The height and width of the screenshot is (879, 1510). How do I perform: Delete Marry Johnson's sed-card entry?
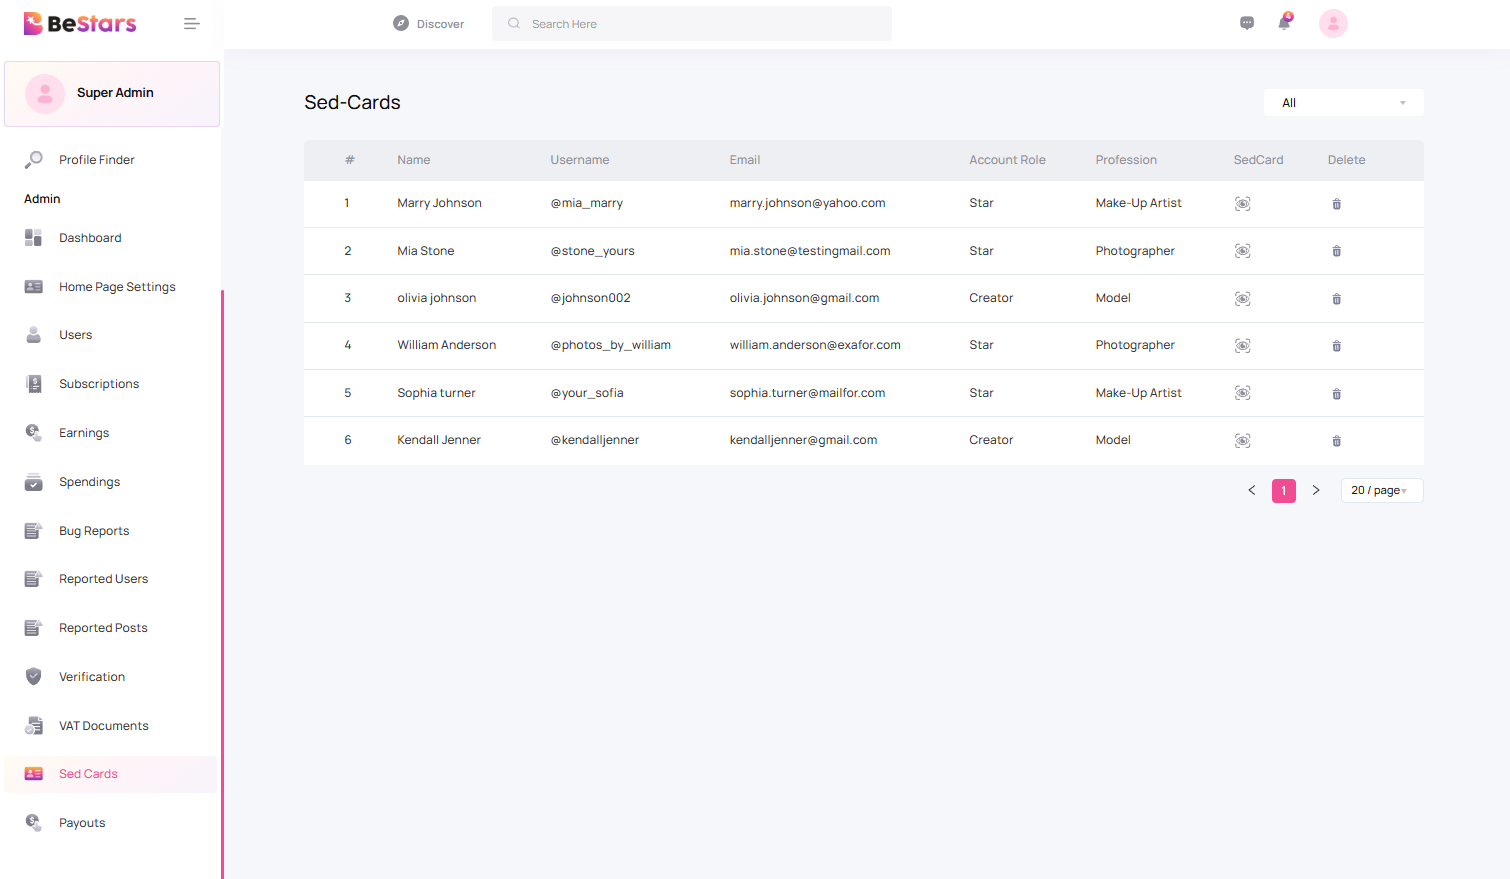click(1336, 204)
